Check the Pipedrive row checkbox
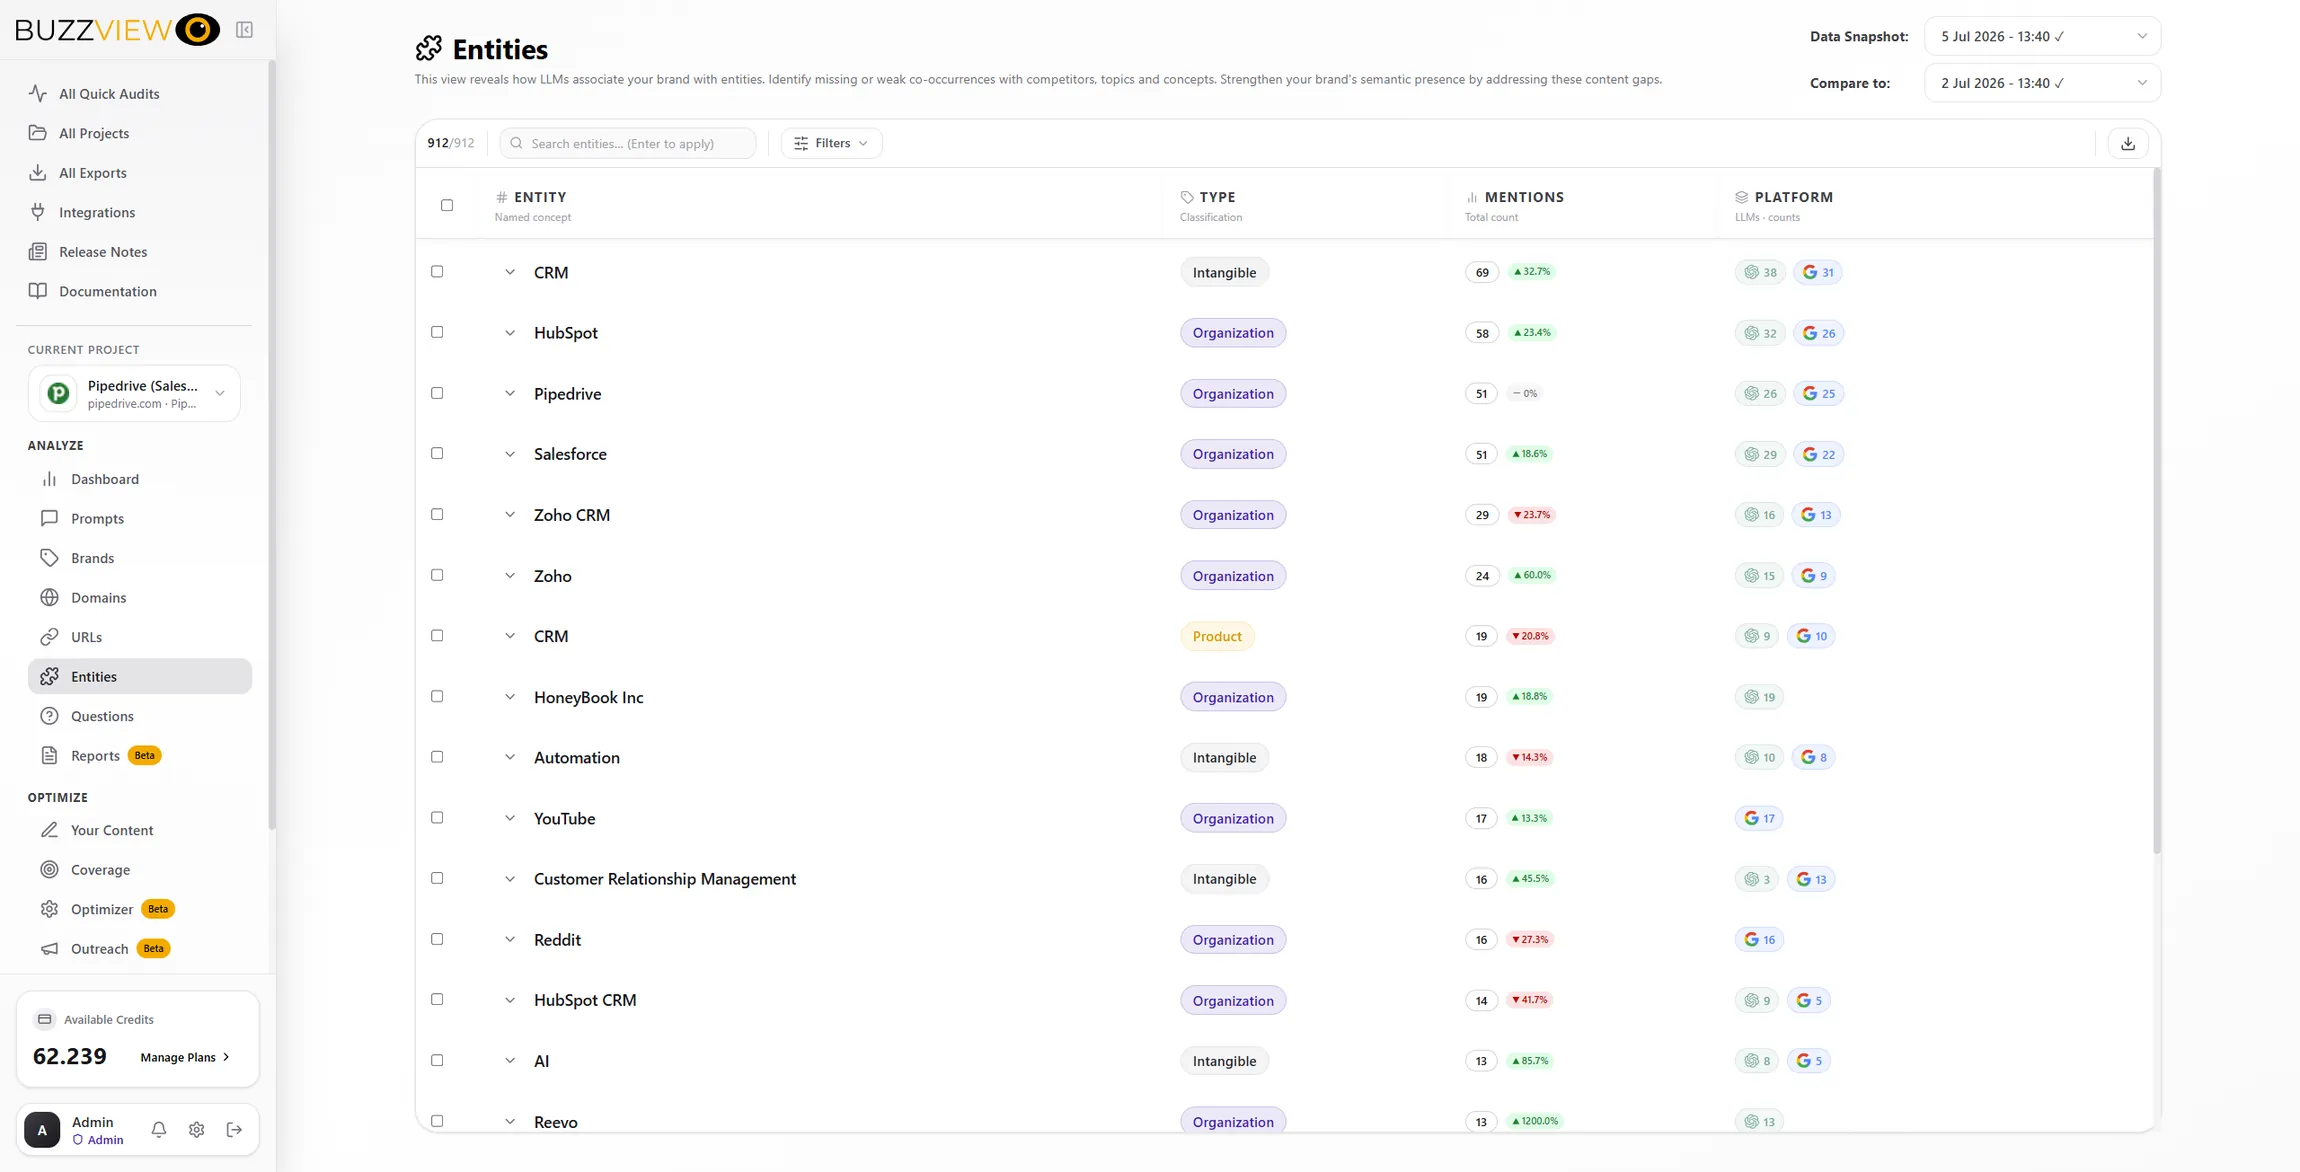Viewport: 2300px width, 1172px height. coord(437,393)
